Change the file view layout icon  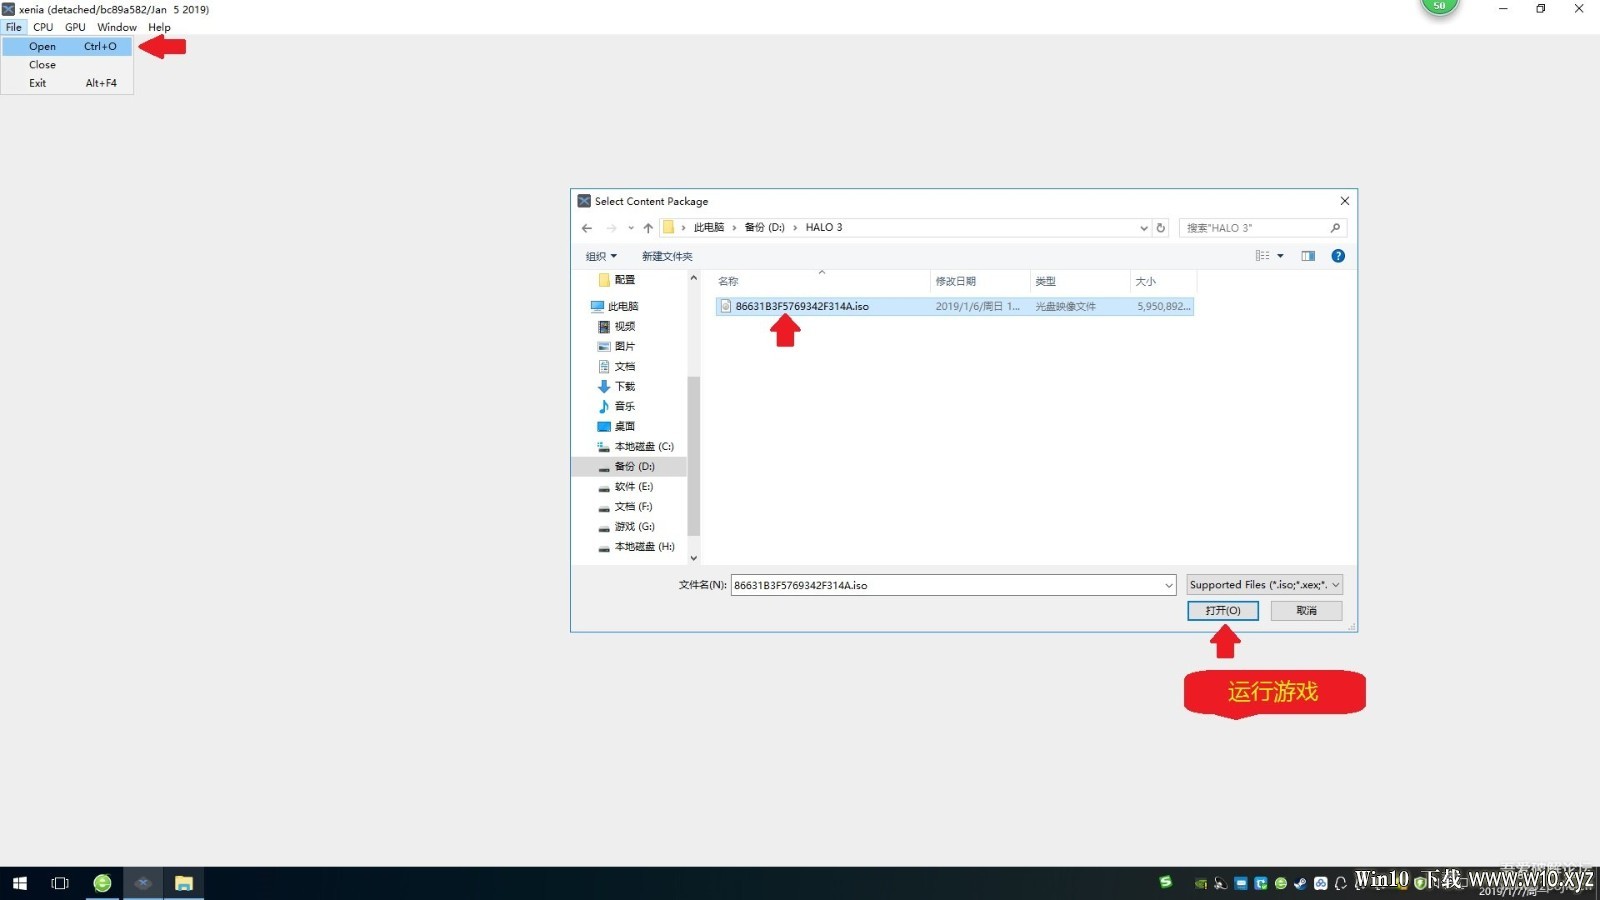point(1263,256)
